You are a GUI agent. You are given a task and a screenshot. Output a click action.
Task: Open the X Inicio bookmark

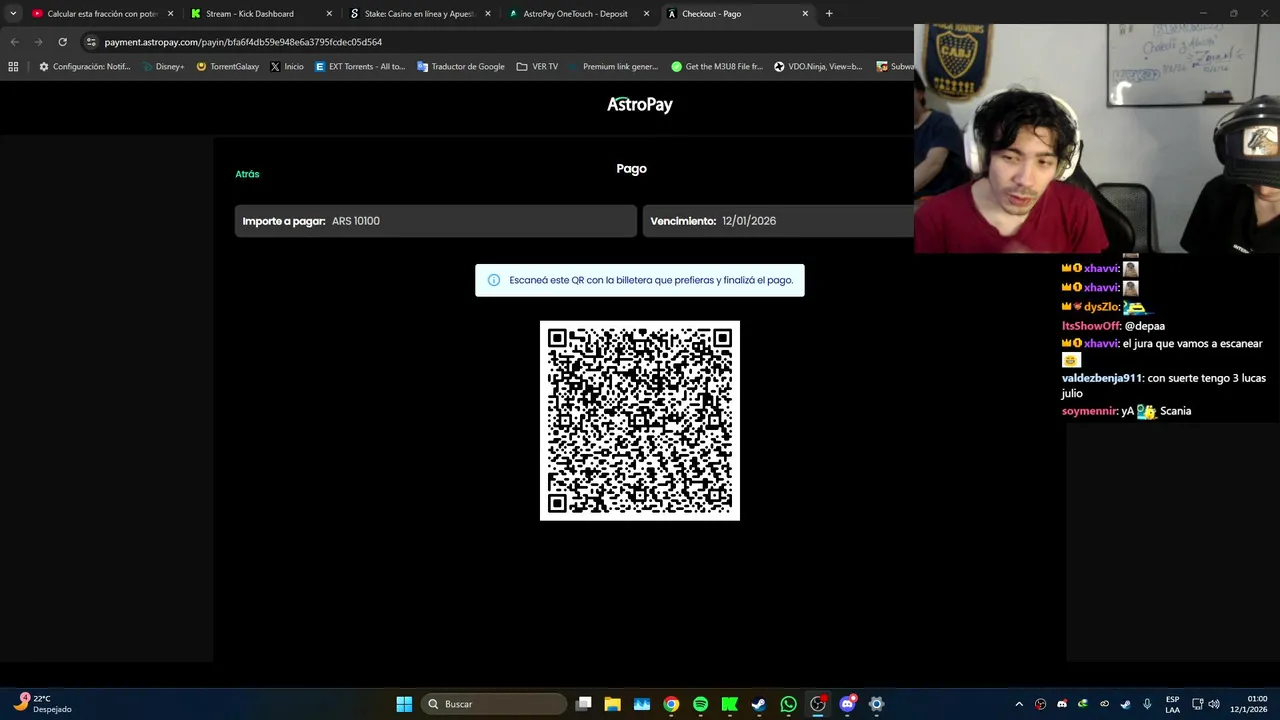pyautogui.click(x=287, y=67)
